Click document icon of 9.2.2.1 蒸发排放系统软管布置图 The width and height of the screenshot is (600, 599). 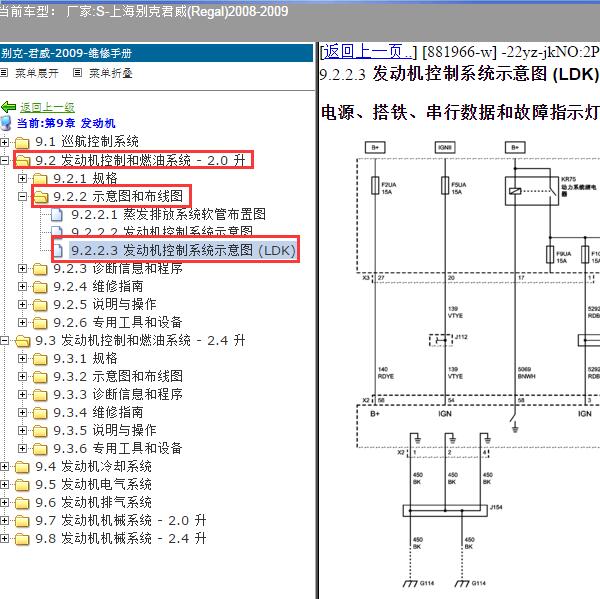(57, 214)
